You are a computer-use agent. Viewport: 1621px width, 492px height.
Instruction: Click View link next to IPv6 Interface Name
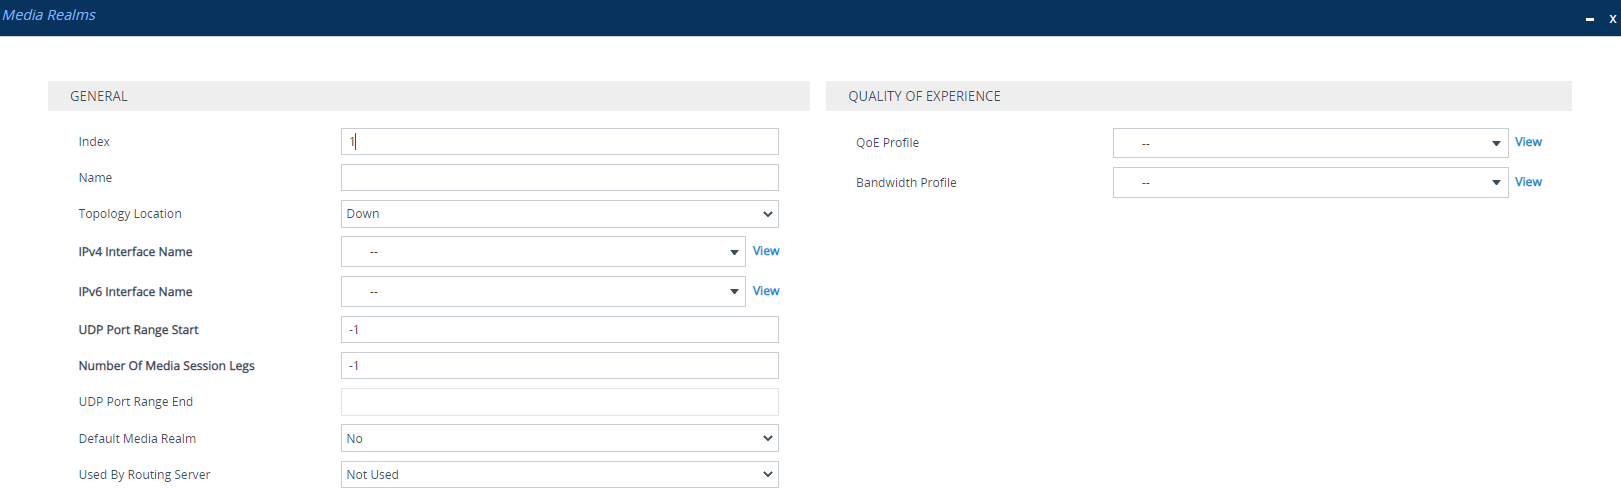click(x=766, y=291)
